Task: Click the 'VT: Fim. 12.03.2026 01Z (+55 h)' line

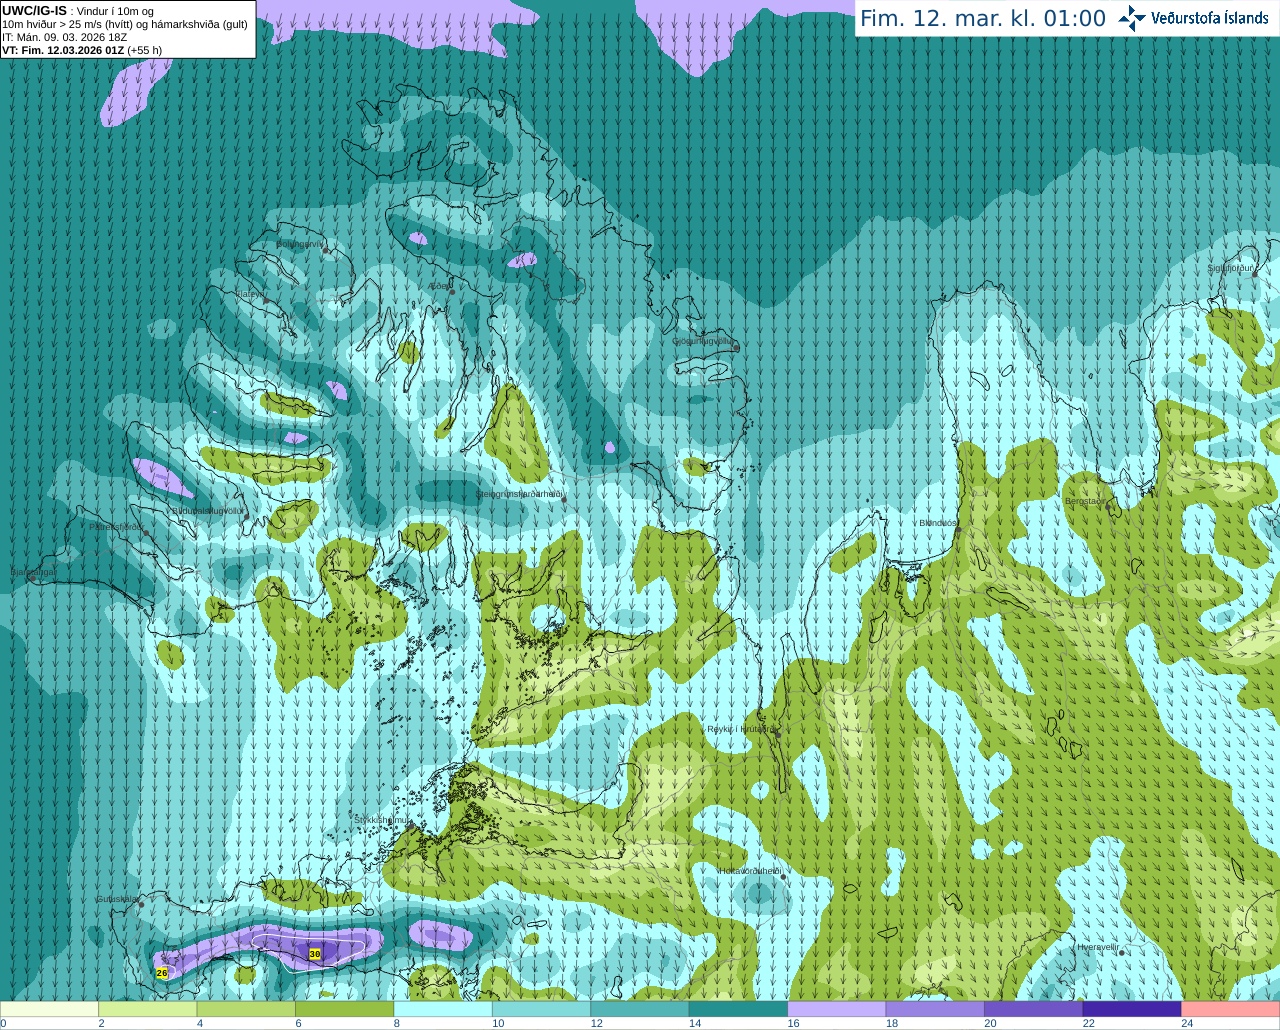Action: [x=82, y=50]
